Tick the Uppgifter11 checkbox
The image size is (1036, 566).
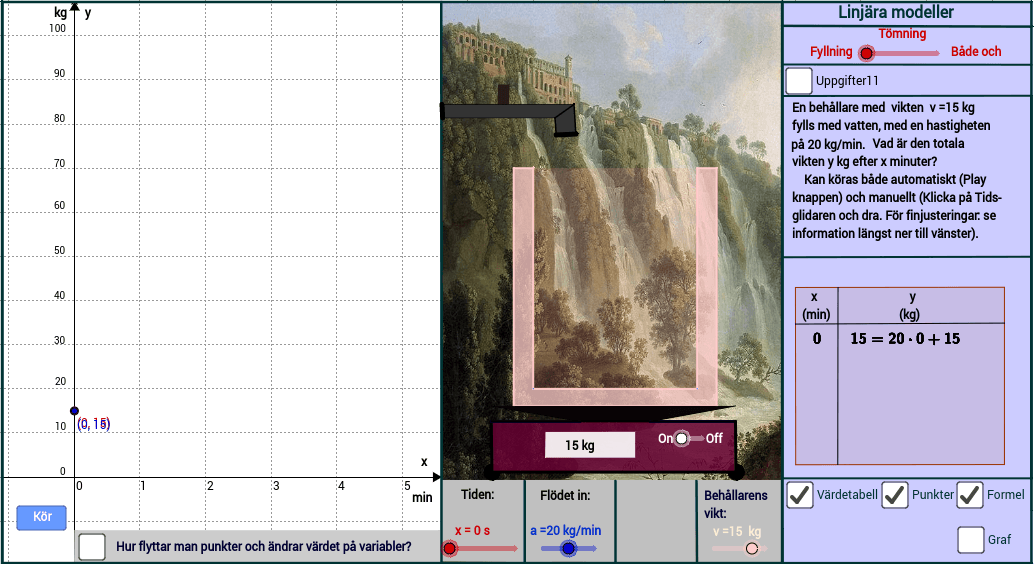pos(799,81)
